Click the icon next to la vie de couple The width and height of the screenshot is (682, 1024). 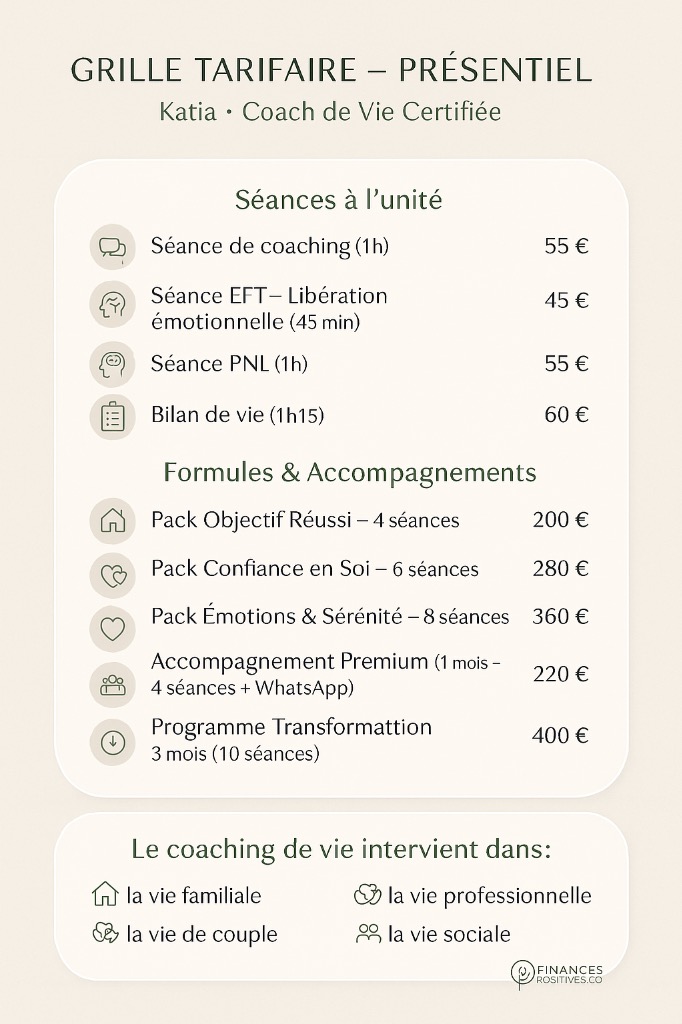click(x=104, y=933)
